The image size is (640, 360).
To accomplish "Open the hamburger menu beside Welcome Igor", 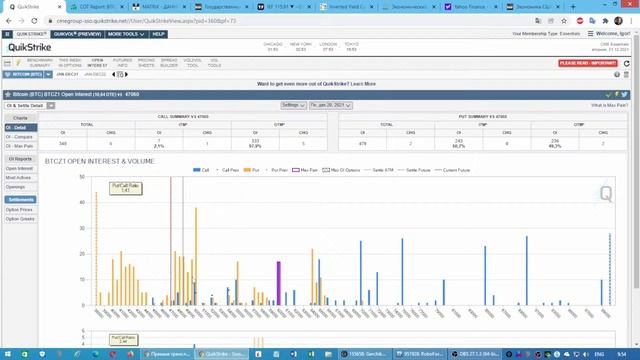I will pos(591,33).
